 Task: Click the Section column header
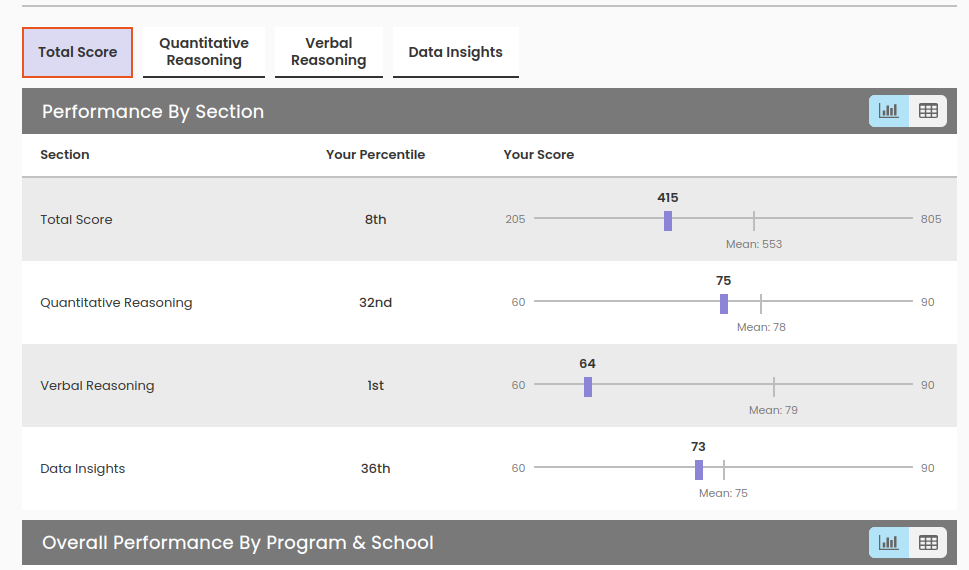tap(65, 155)
